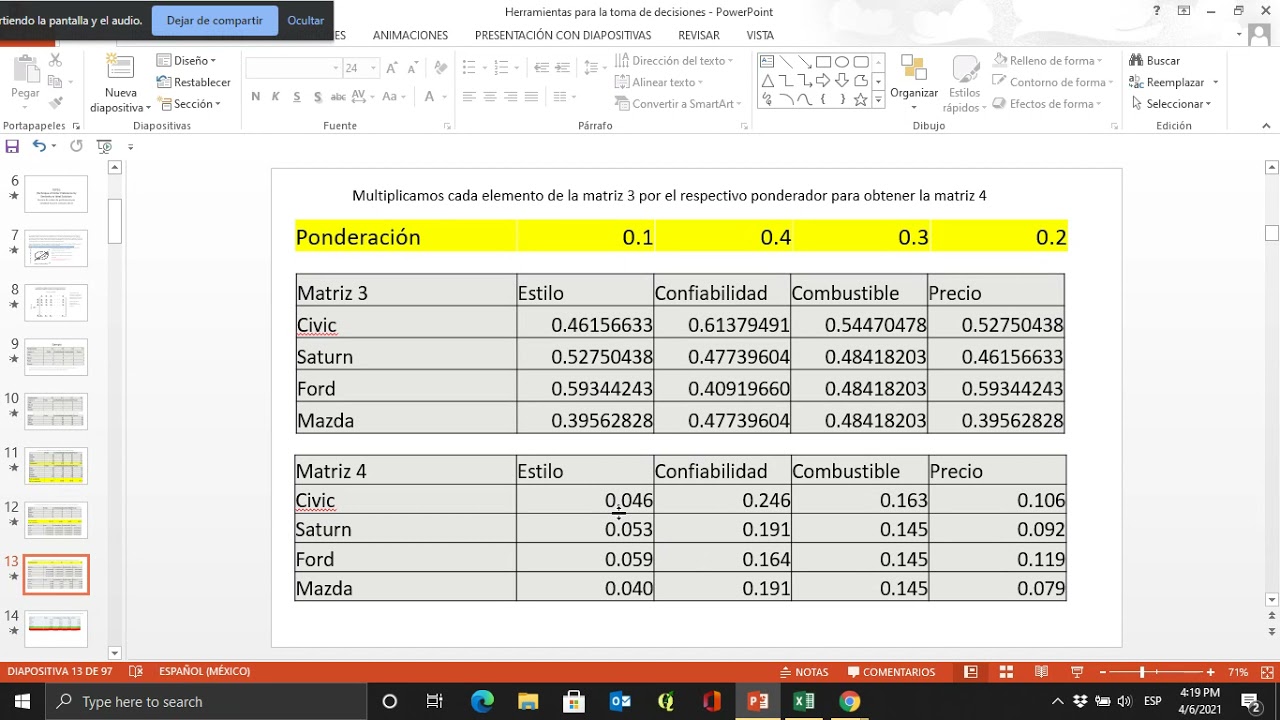This screenshot has width=1280, height=720.
Task: Click the Redo icon in quick access toolbar
Action: coord(76,146)
